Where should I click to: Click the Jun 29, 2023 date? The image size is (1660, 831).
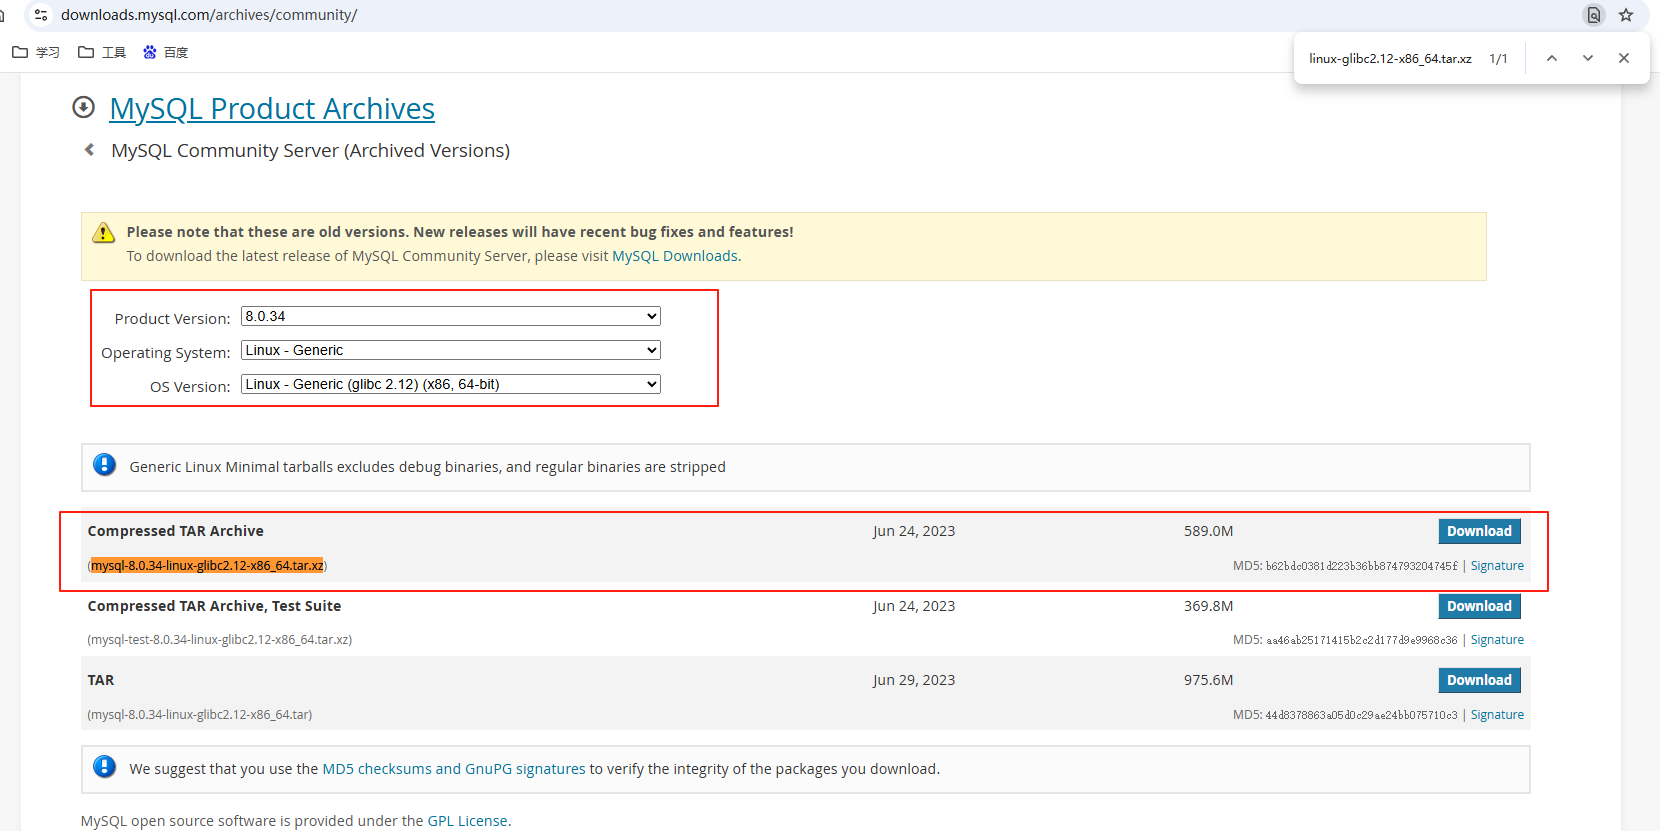914,680
